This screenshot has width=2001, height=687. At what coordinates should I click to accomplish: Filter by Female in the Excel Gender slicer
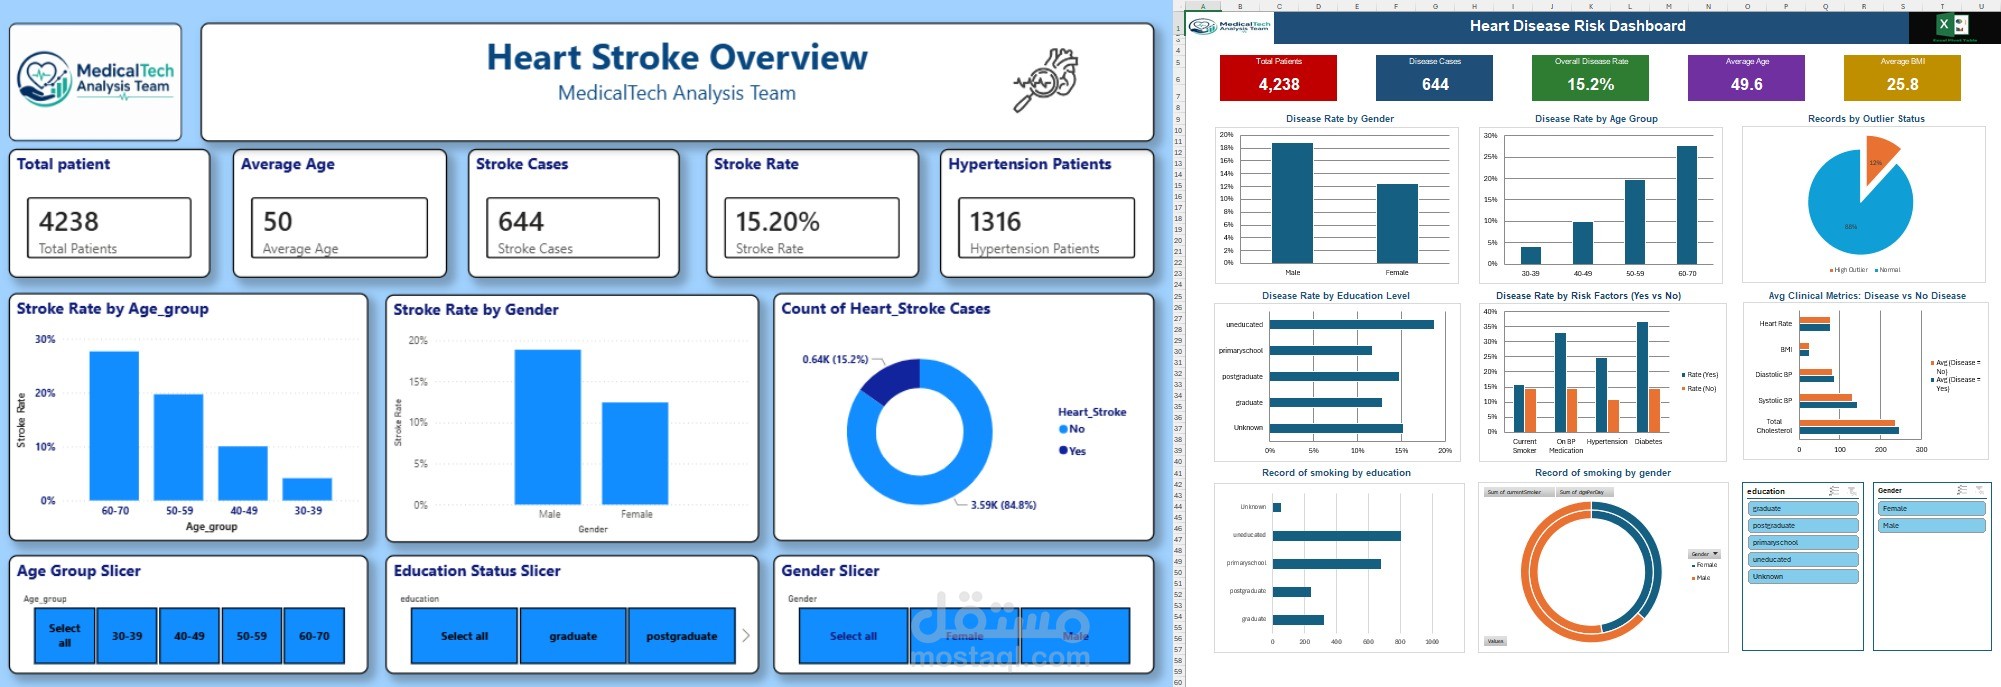(x=1932, y=509)
